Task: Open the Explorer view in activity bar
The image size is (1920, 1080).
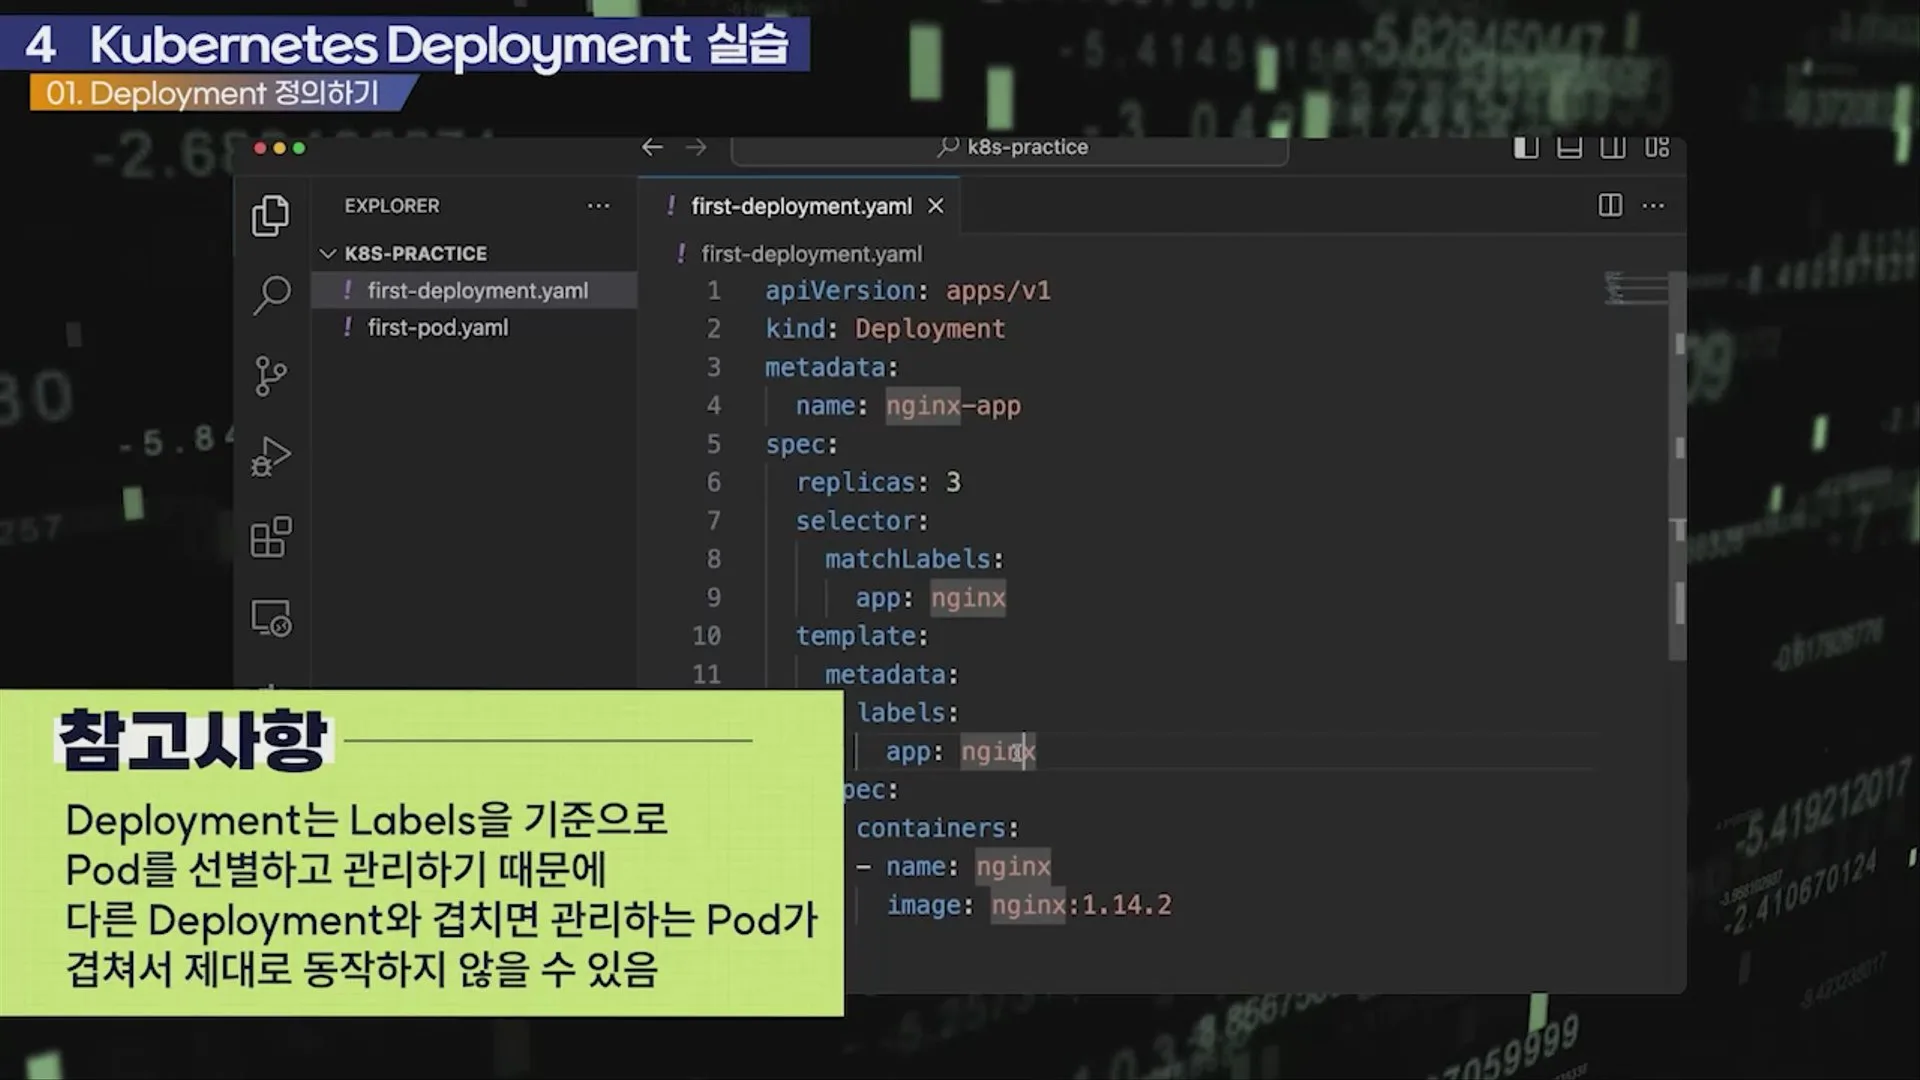Action: pyautogui.click(x=270, y=215)
